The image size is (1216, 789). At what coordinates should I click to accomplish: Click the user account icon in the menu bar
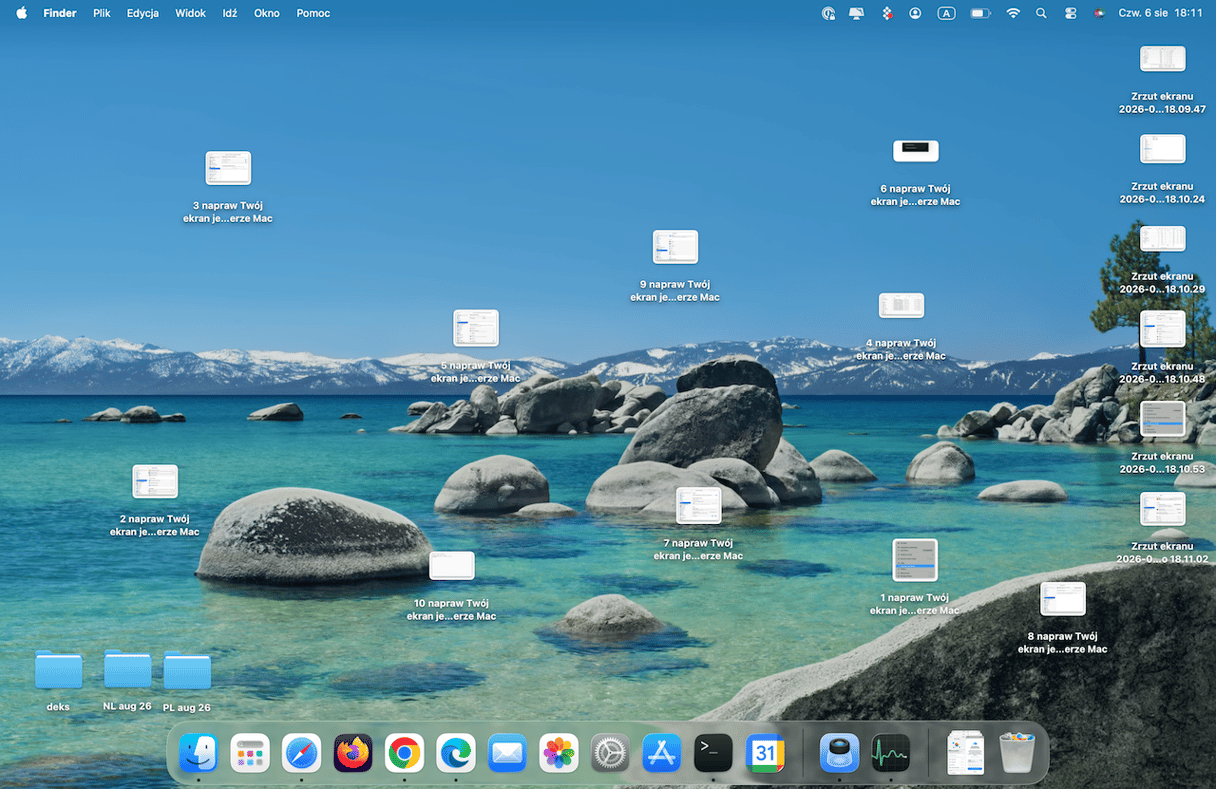[915, 13]
